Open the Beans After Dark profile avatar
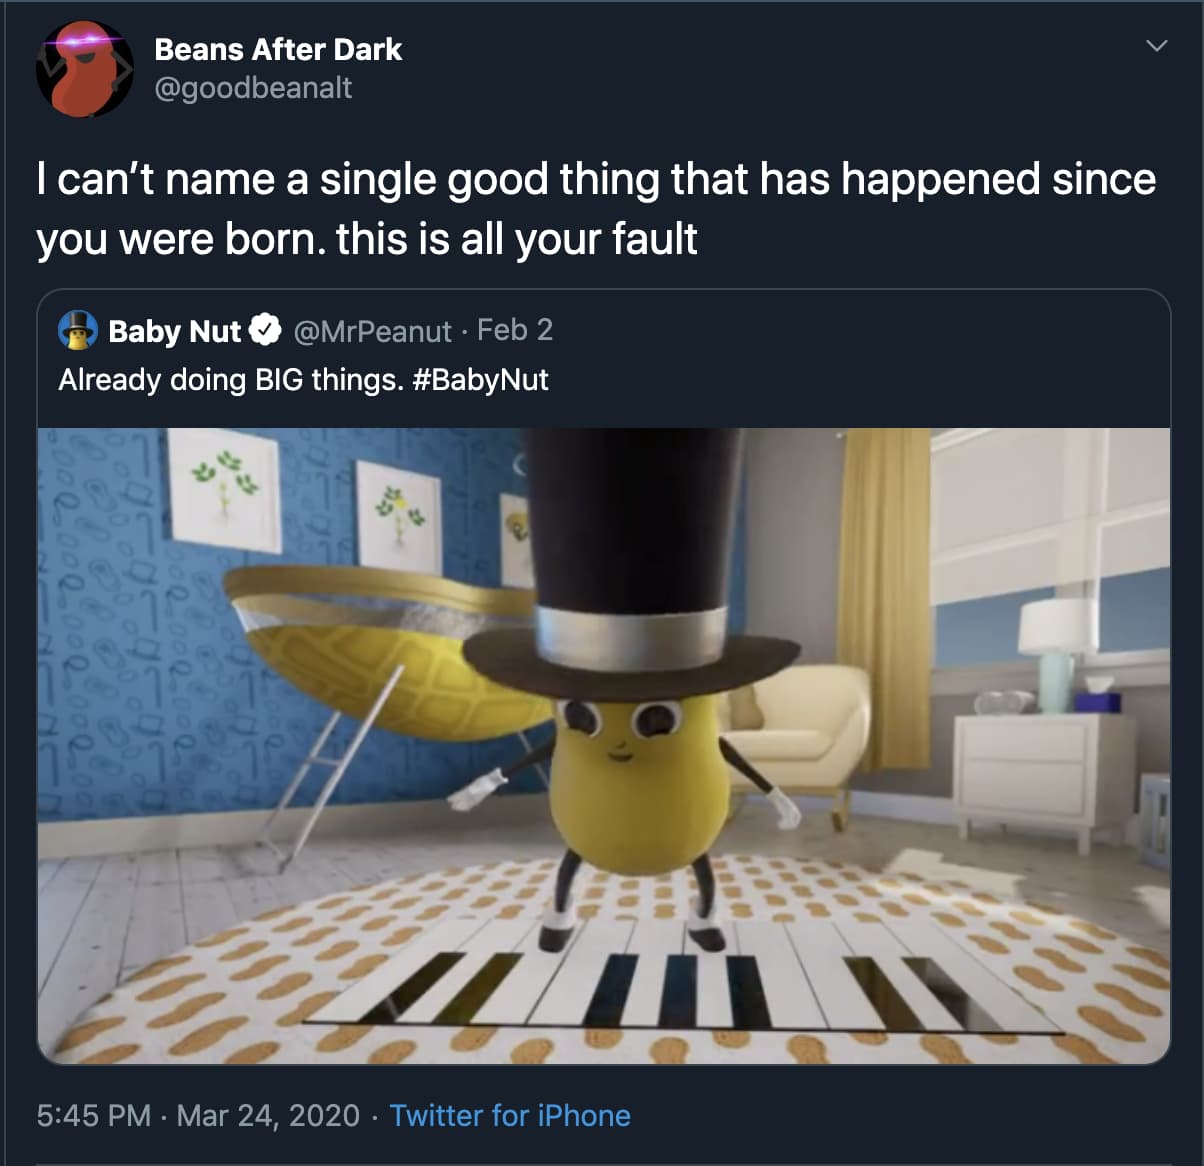The height and width of the screenshot is (1166, 1204). pyautogui.click(x=84, y=68)
